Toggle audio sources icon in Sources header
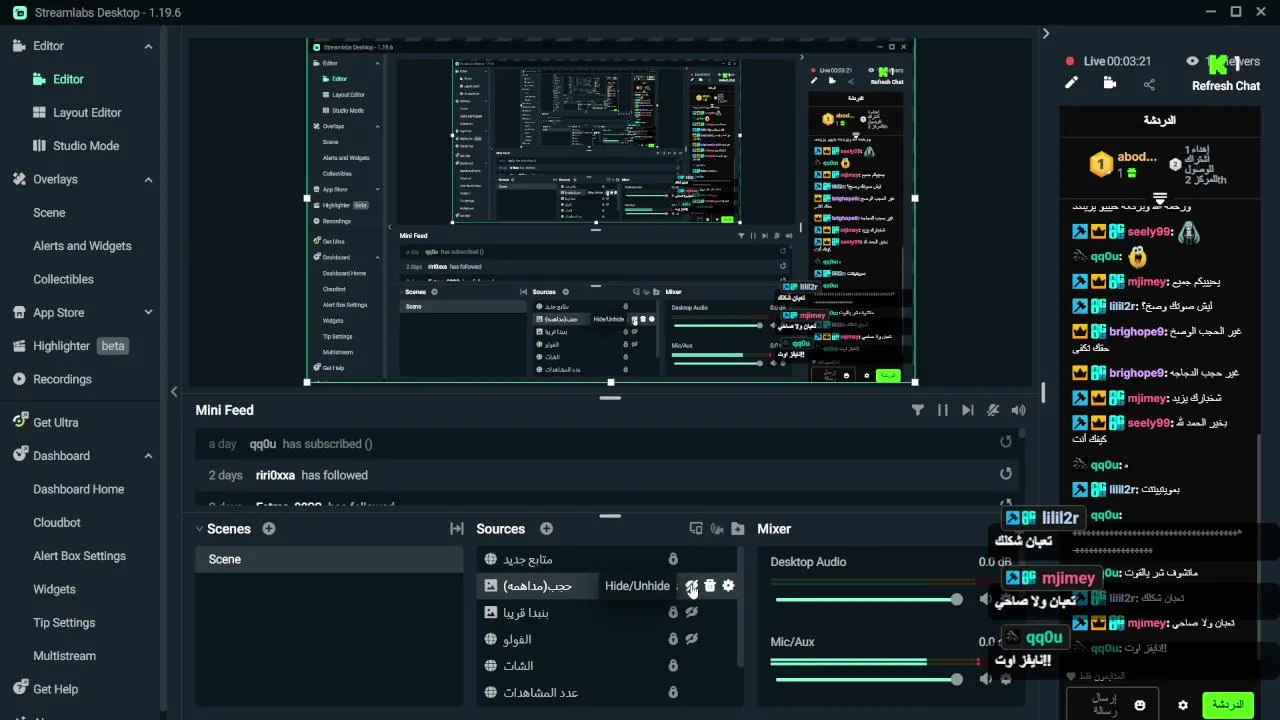This screenshot has height=720, width=1280. pyautogui.click(x=717, y=529)
